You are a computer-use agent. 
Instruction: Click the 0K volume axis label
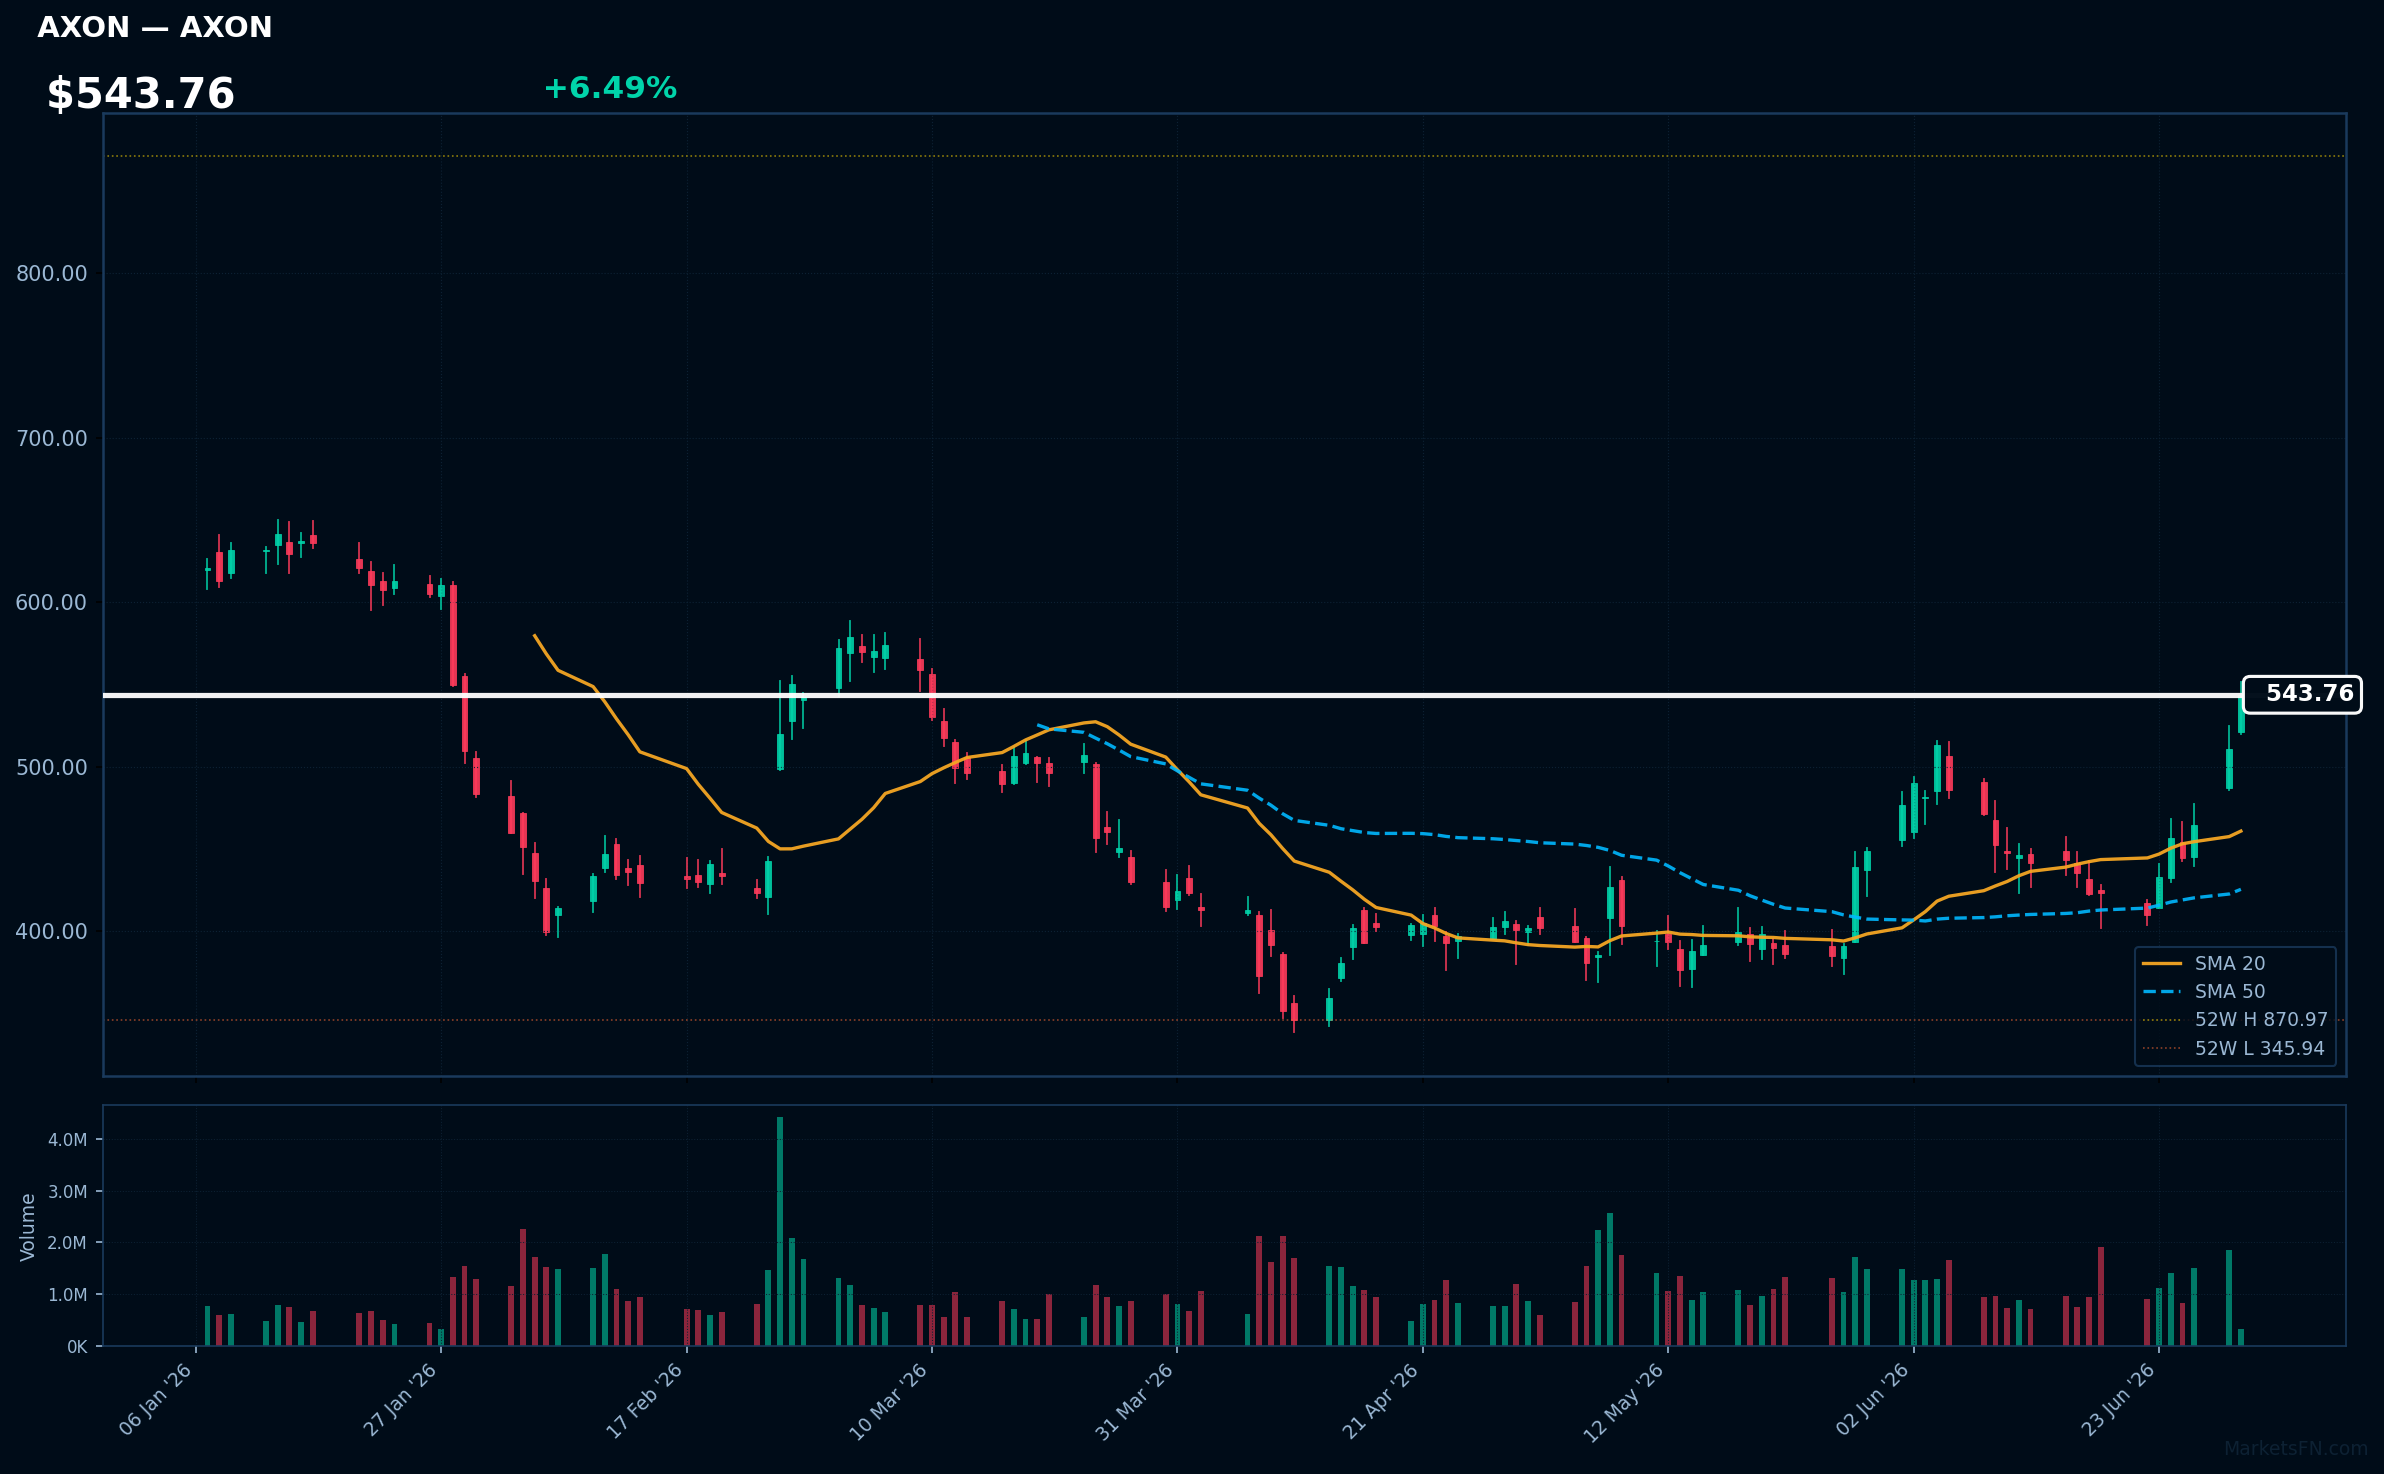pyautogui.click(x=77, y=1347)
